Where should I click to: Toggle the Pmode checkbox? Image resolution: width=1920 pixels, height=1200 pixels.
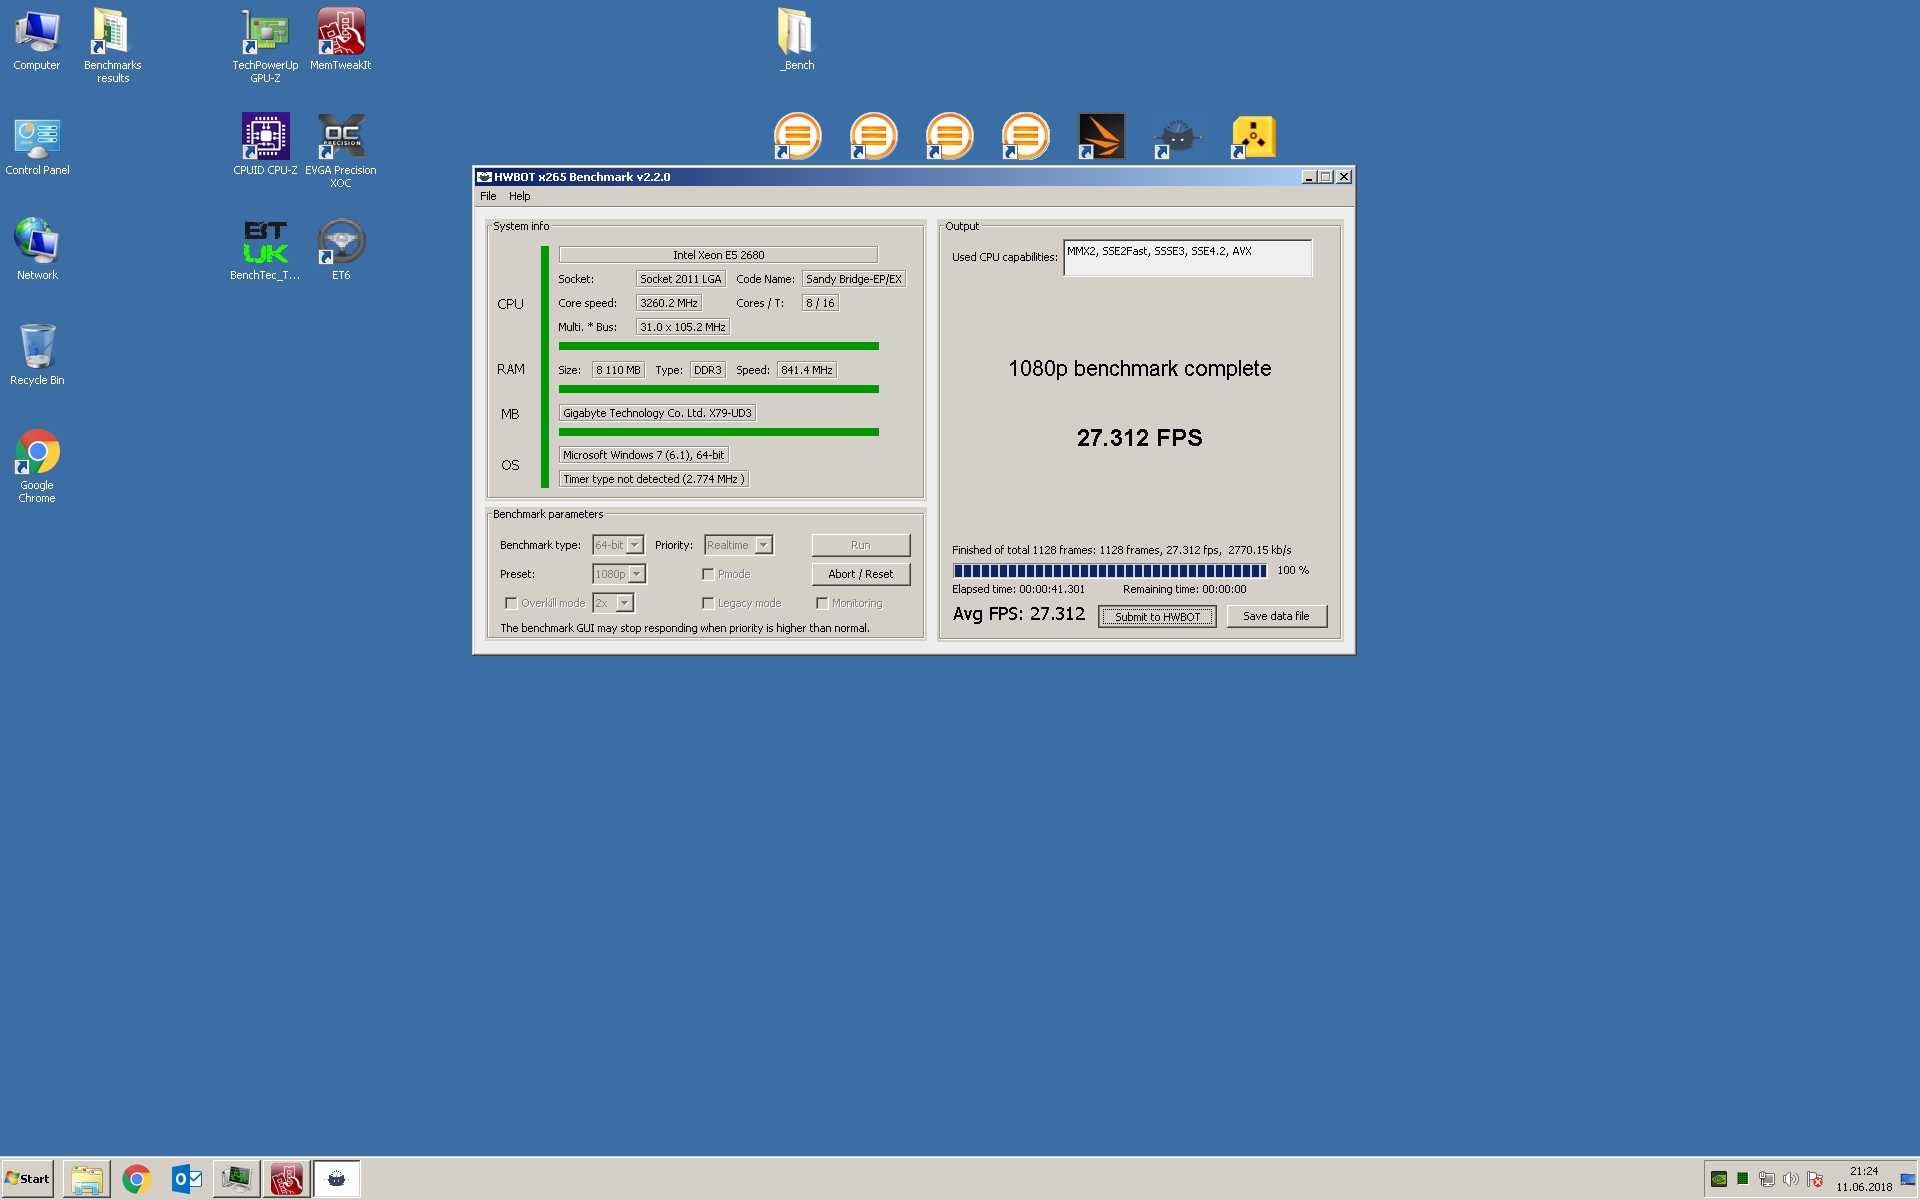pyautogui.click(x=708, y=574)
